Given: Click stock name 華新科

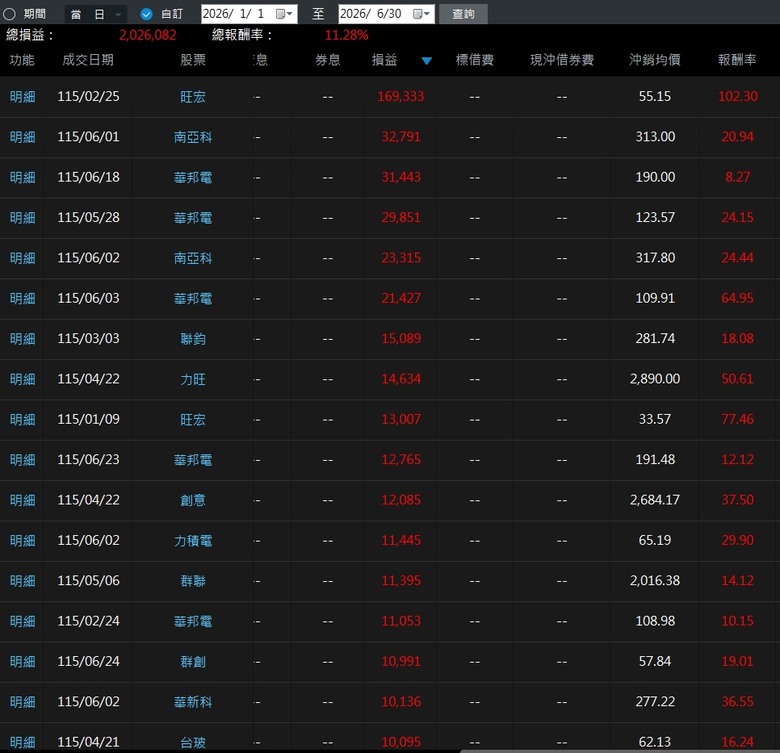Looking at the screenshot, I should (x=193, y=702).
